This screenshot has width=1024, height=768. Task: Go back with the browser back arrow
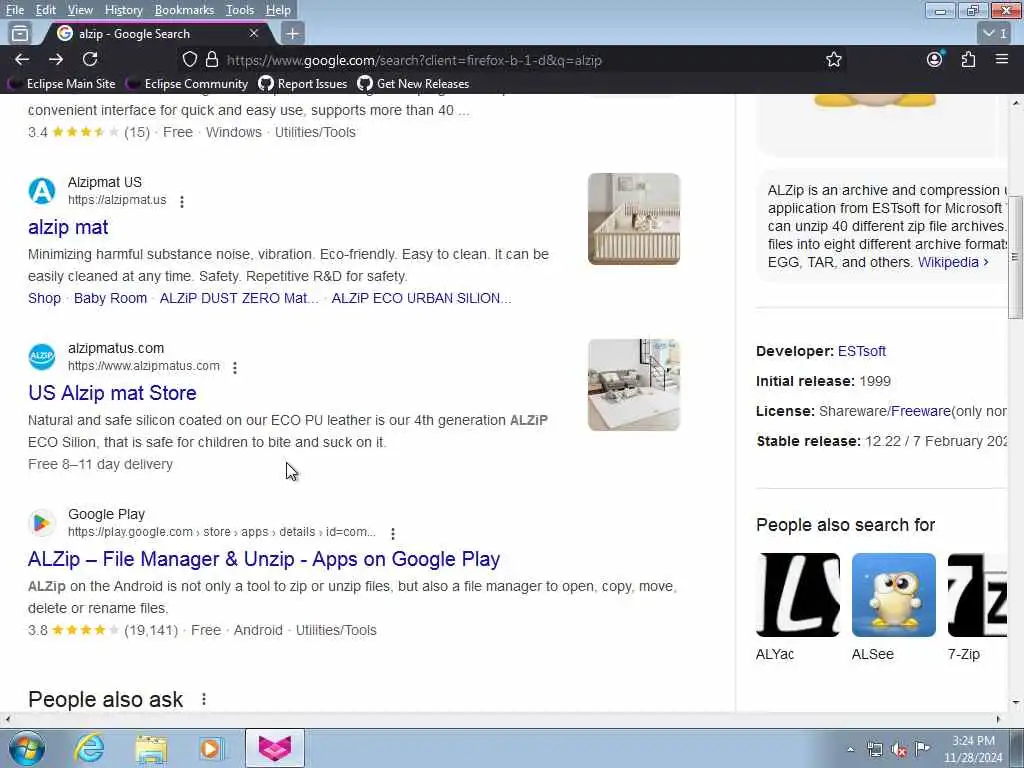tap(22, 59)
